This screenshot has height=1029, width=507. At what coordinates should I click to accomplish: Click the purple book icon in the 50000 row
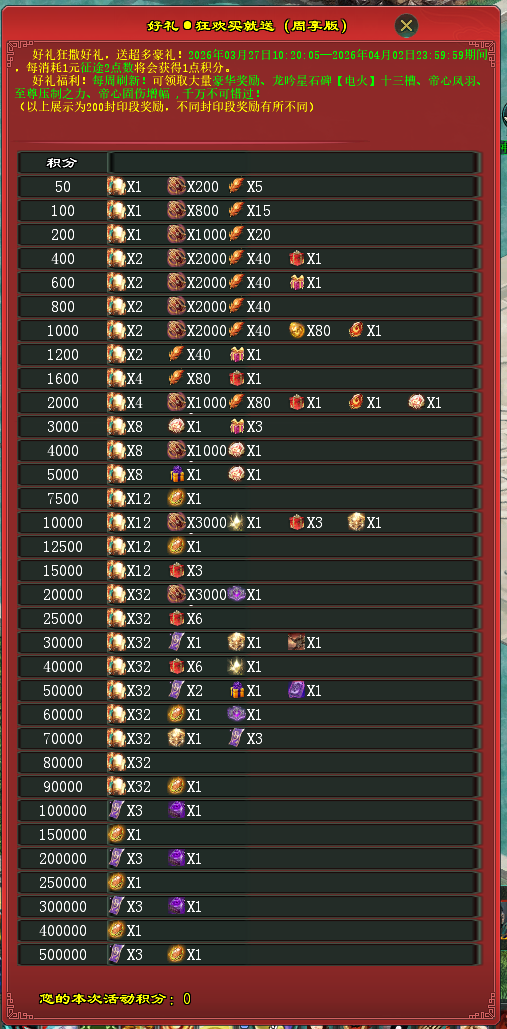click(296, 690)
